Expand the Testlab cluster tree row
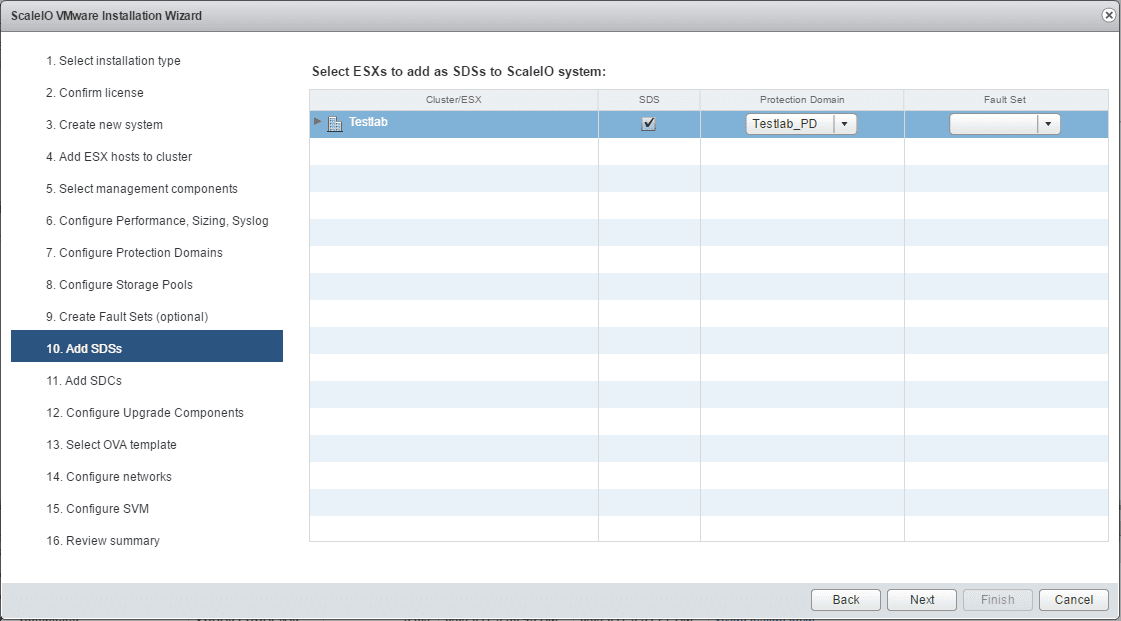This screenshot has height=621, width=1121. [317, 121]
